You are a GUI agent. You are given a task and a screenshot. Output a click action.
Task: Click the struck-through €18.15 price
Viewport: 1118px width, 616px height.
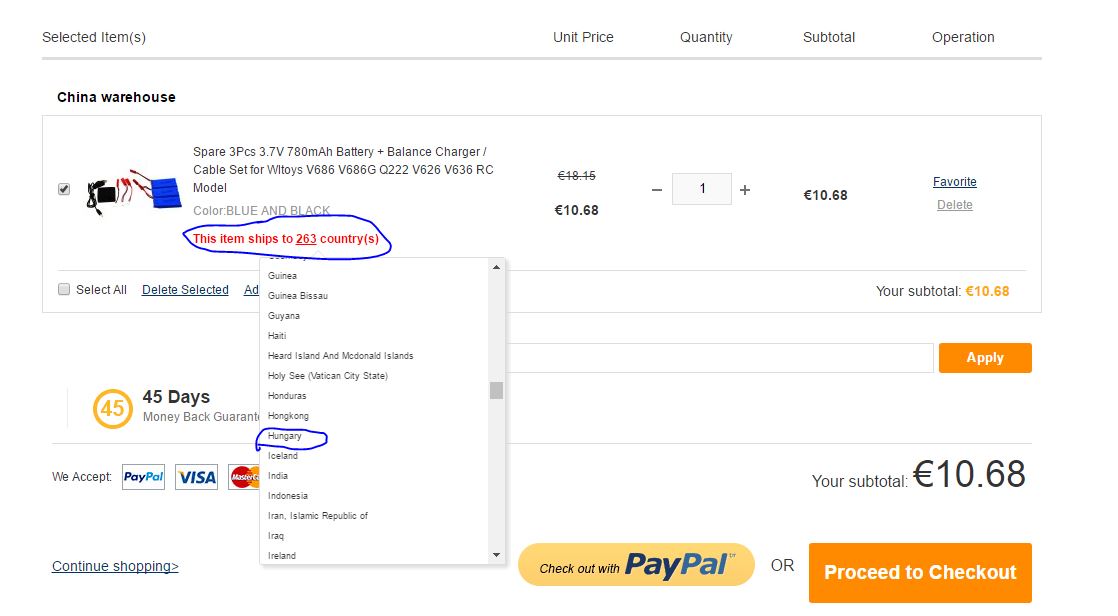(x=576, y=175)
